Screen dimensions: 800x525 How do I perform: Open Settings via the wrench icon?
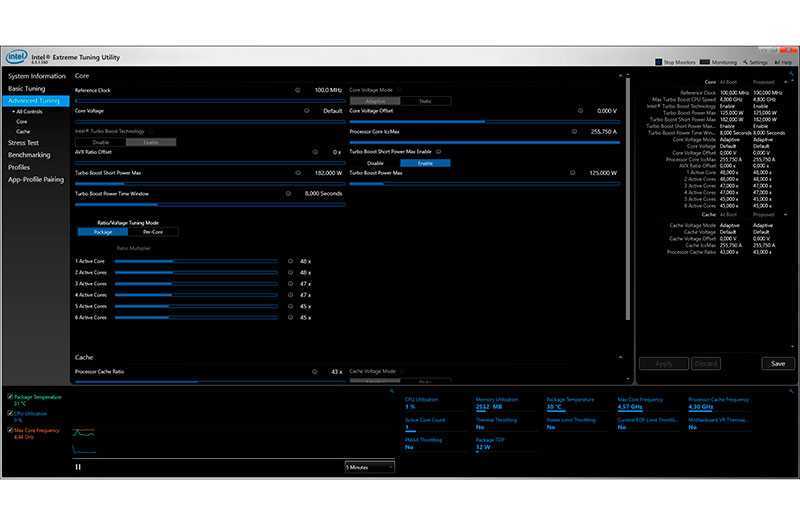(x=745, y=62)
